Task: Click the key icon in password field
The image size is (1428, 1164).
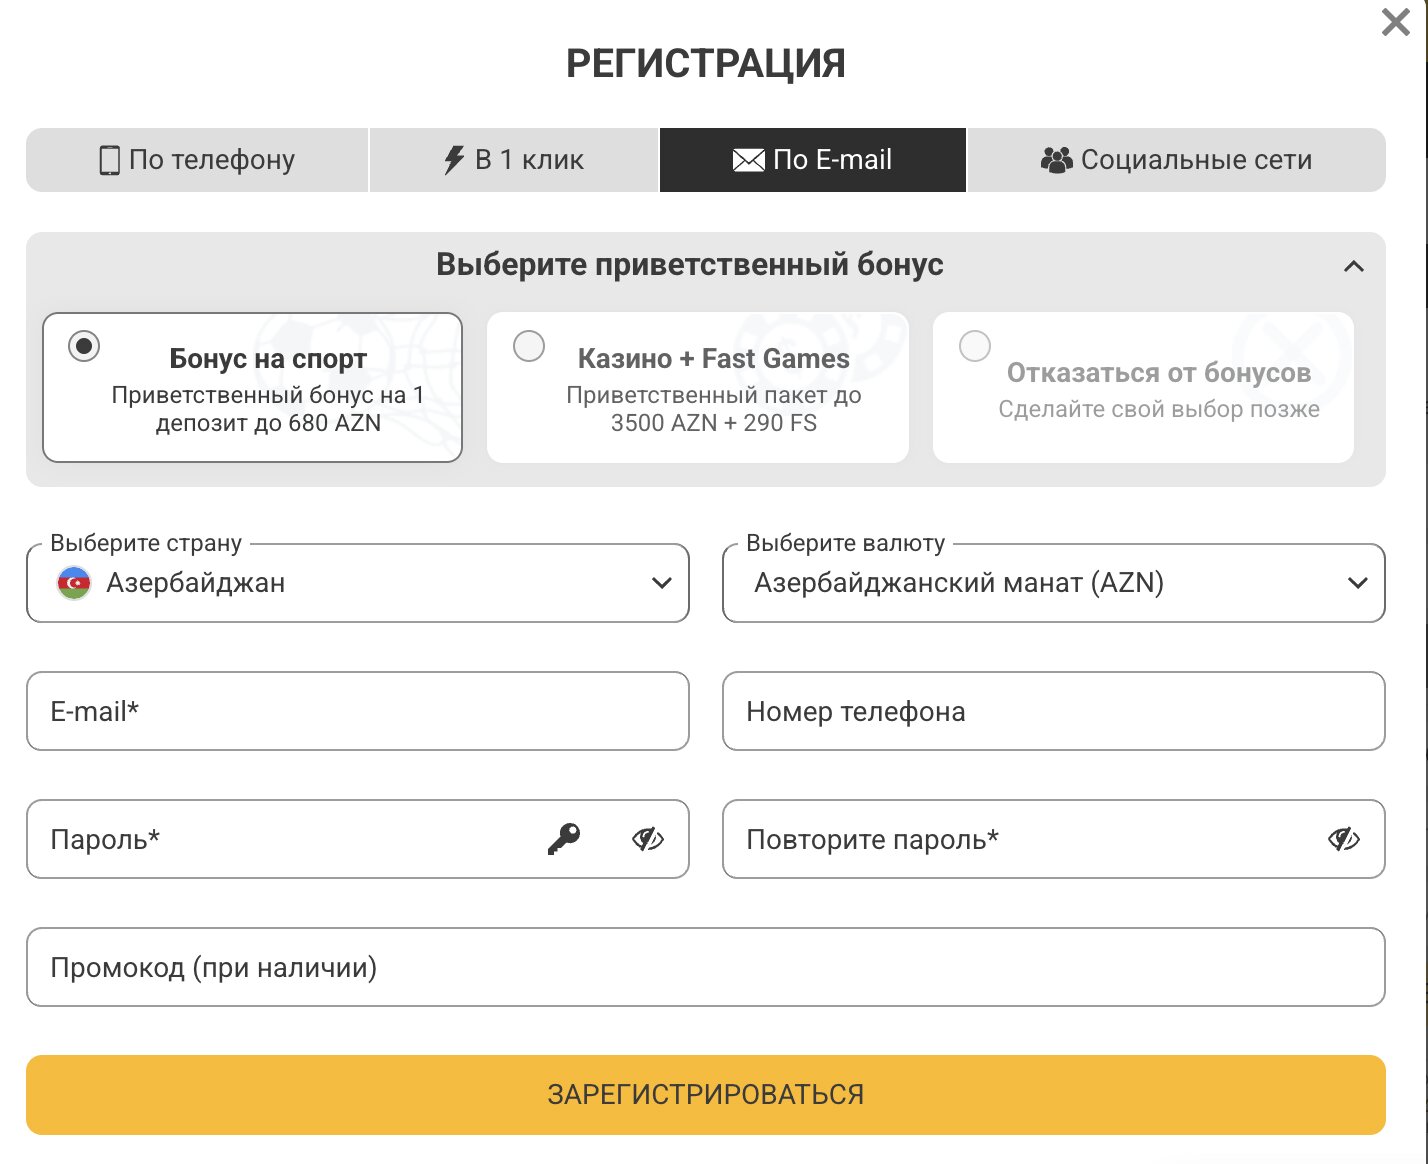Action: (564, 839)
